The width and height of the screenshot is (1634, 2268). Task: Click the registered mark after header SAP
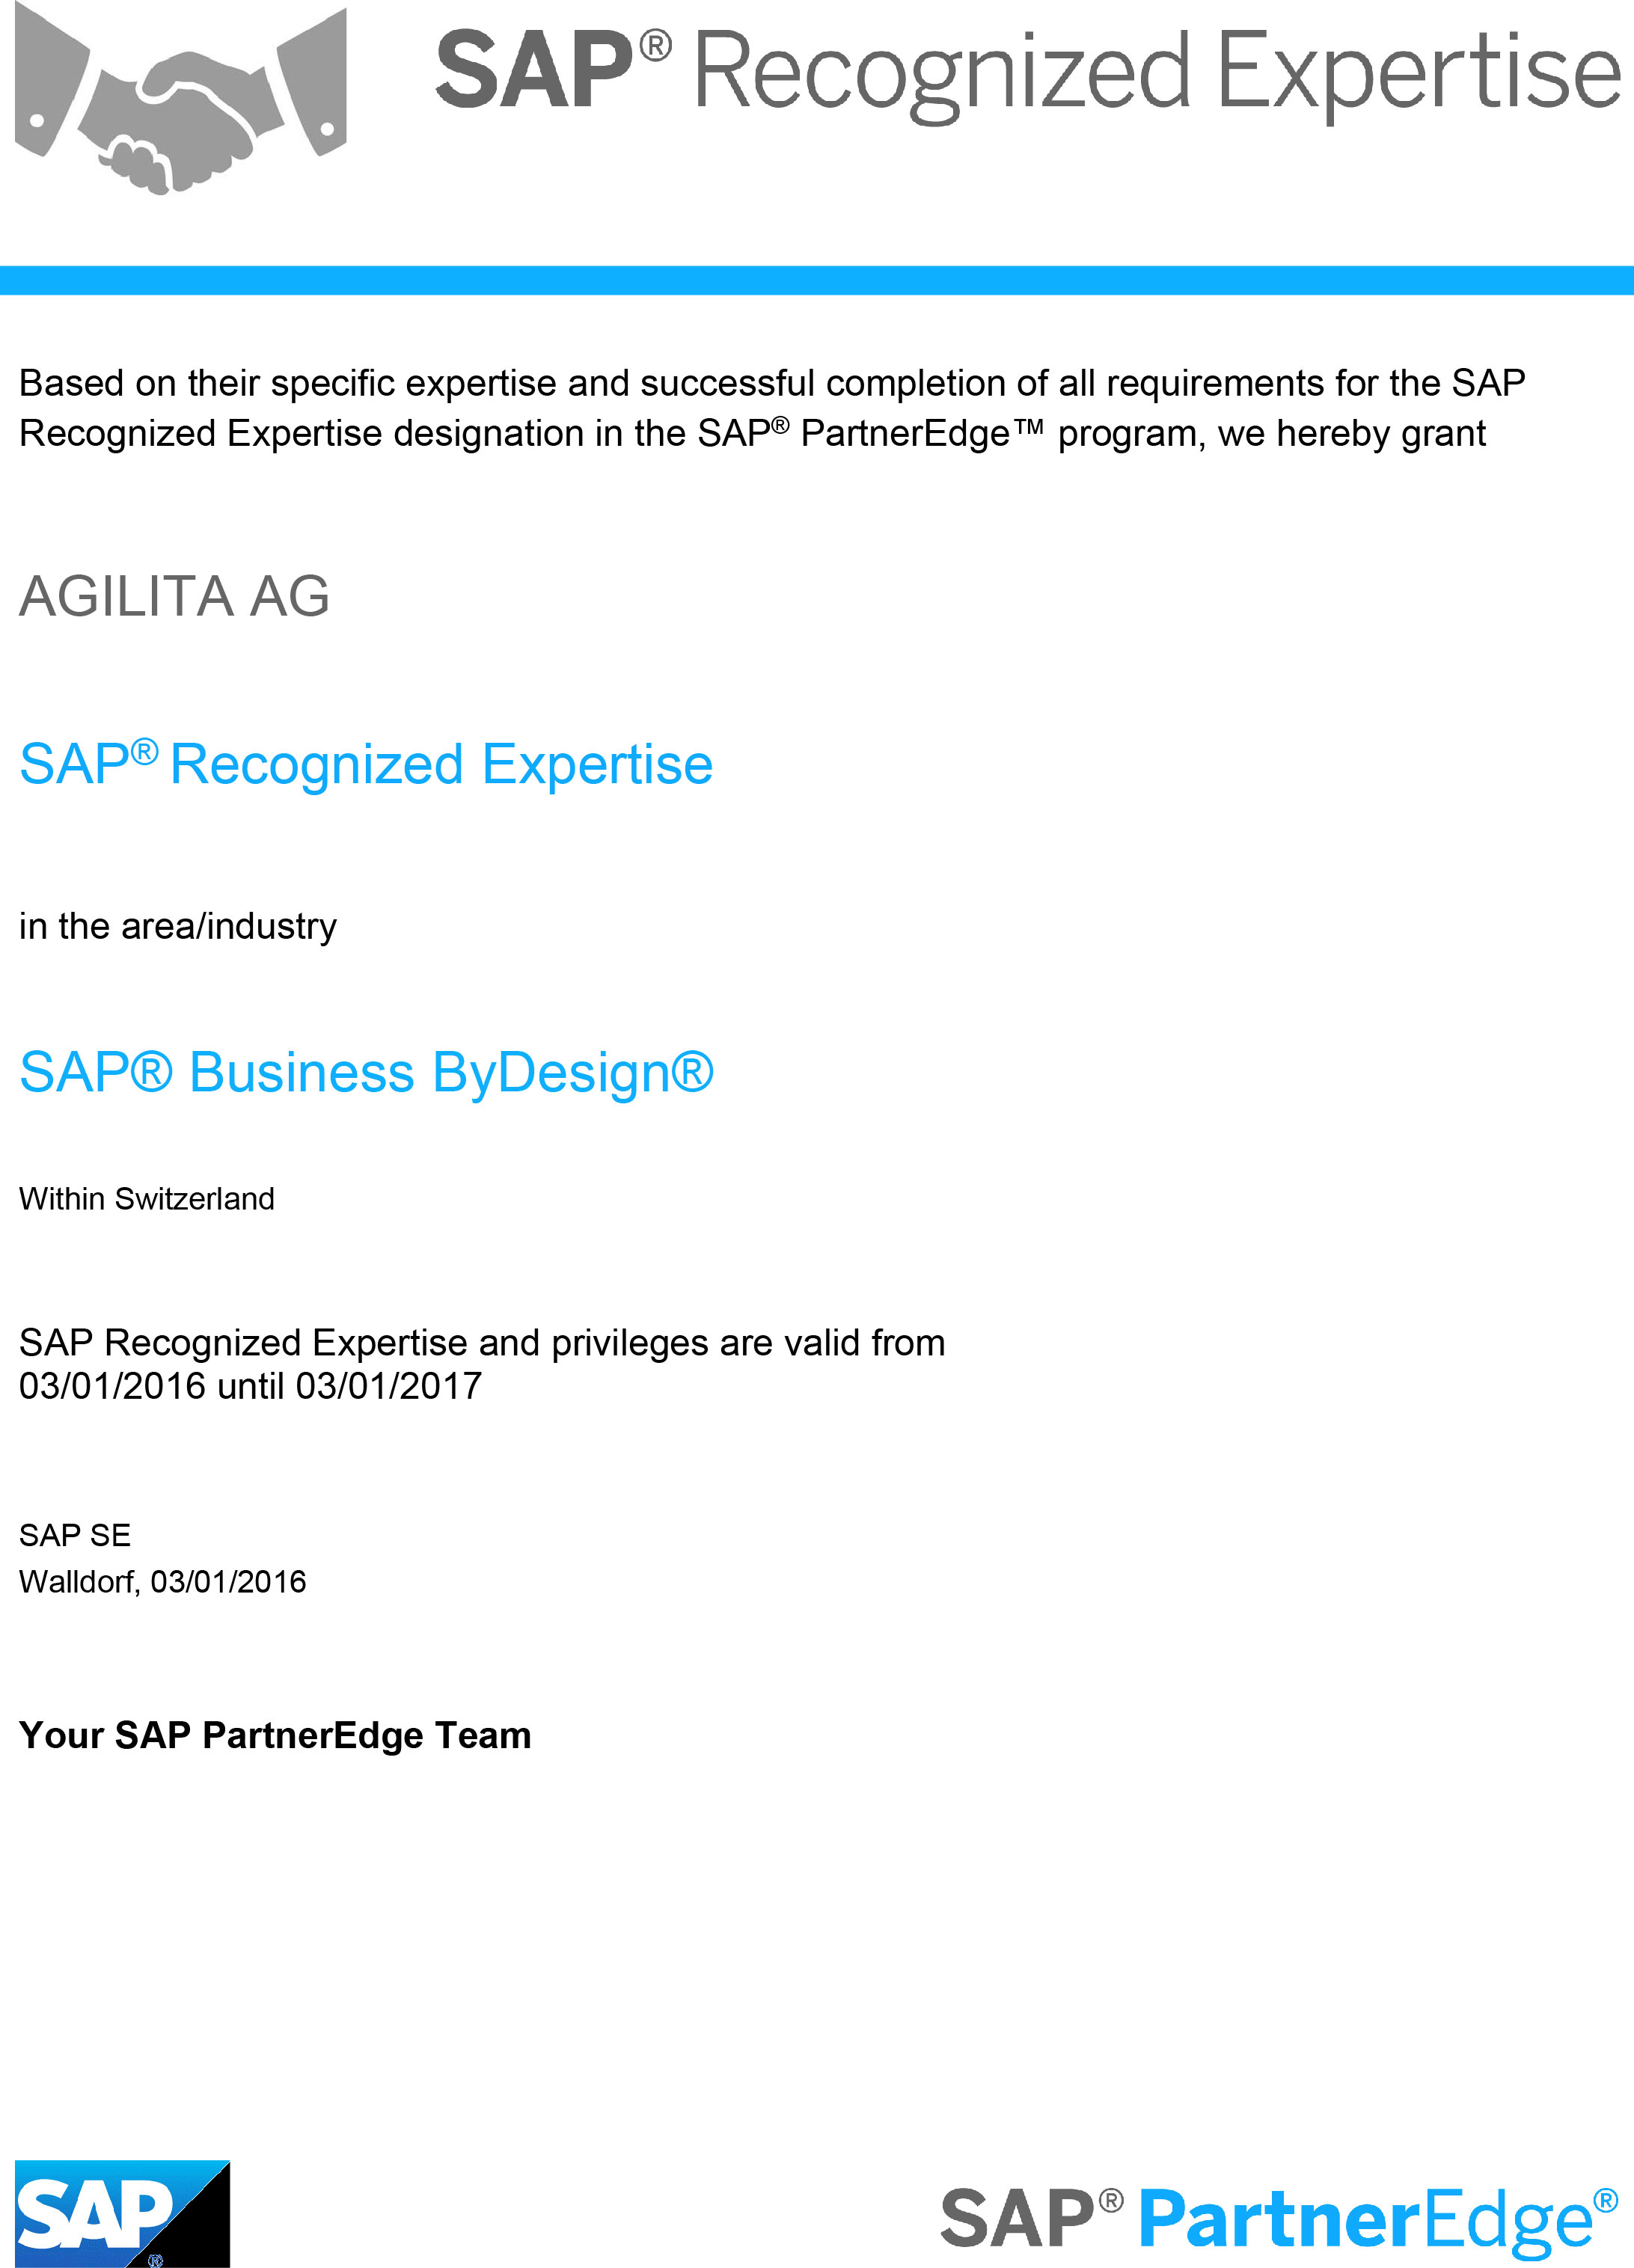coord(655,46)
